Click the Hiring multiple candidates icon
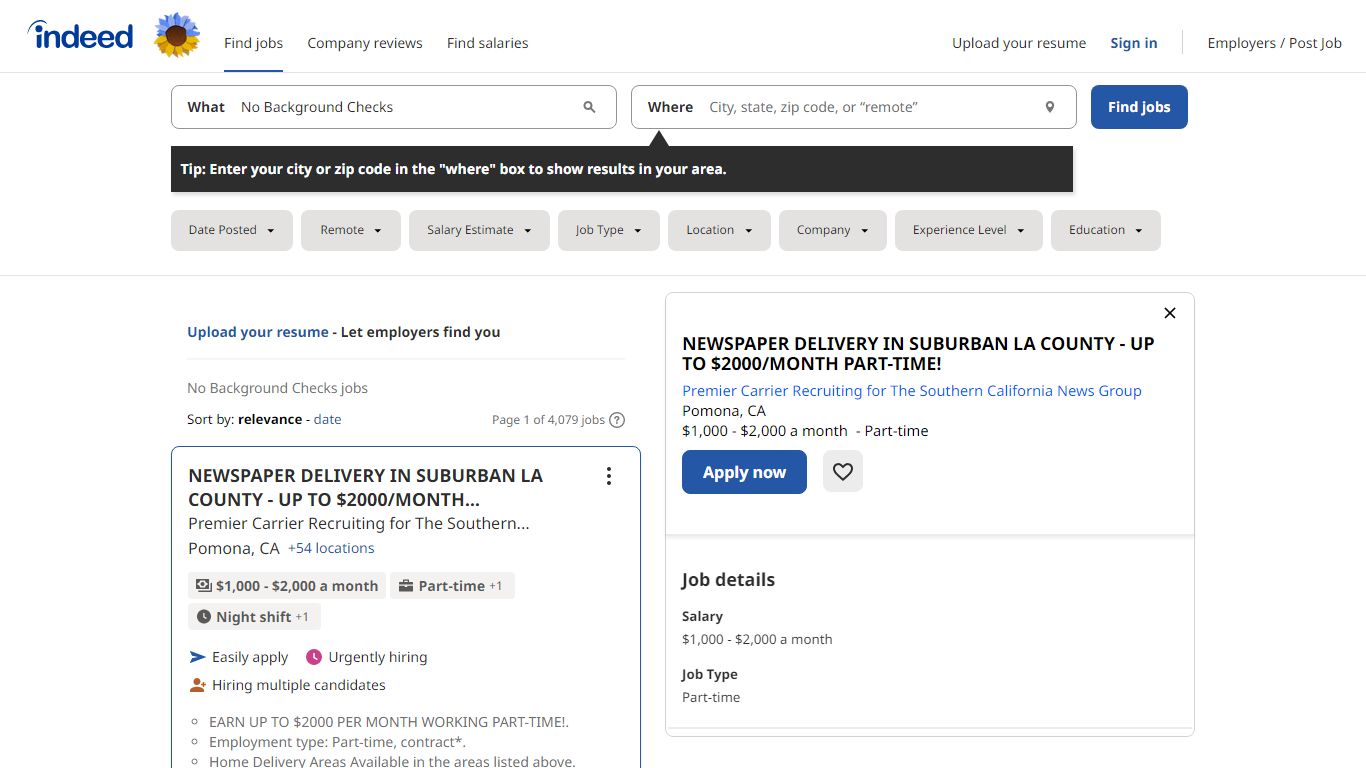1366x768 pixels. (198, 685)
